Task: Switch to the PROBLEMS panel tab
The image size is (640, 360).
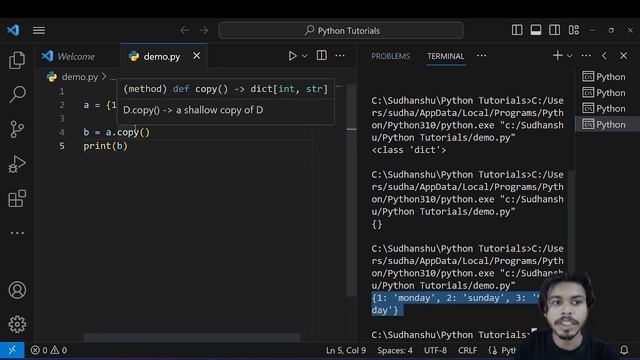Action: tap(391, 56)
